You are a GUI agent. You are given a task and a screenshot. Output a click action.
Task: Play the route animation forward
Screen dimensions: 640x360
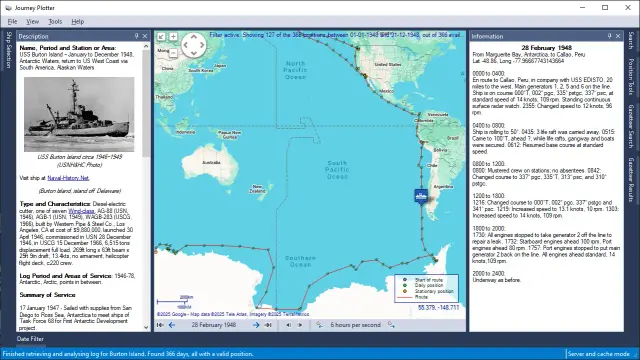(x=300, y=325)
